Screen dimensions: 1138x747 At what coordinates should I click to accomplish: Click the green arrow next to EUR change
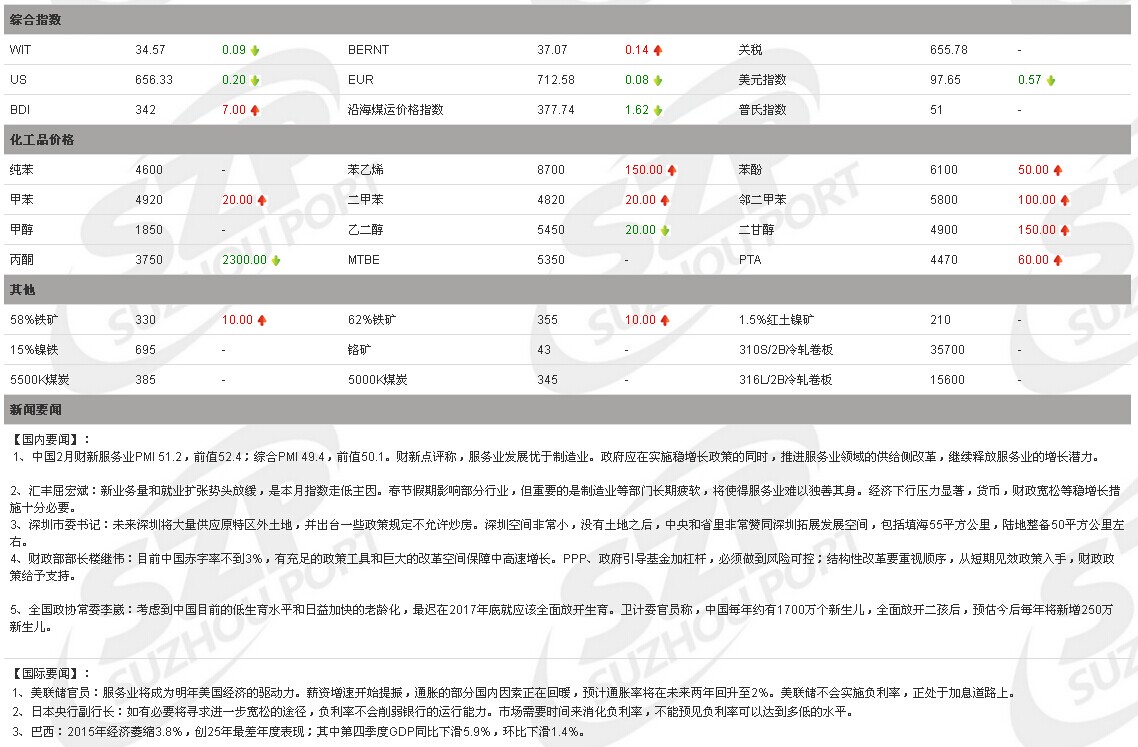(x=658, y=81)
